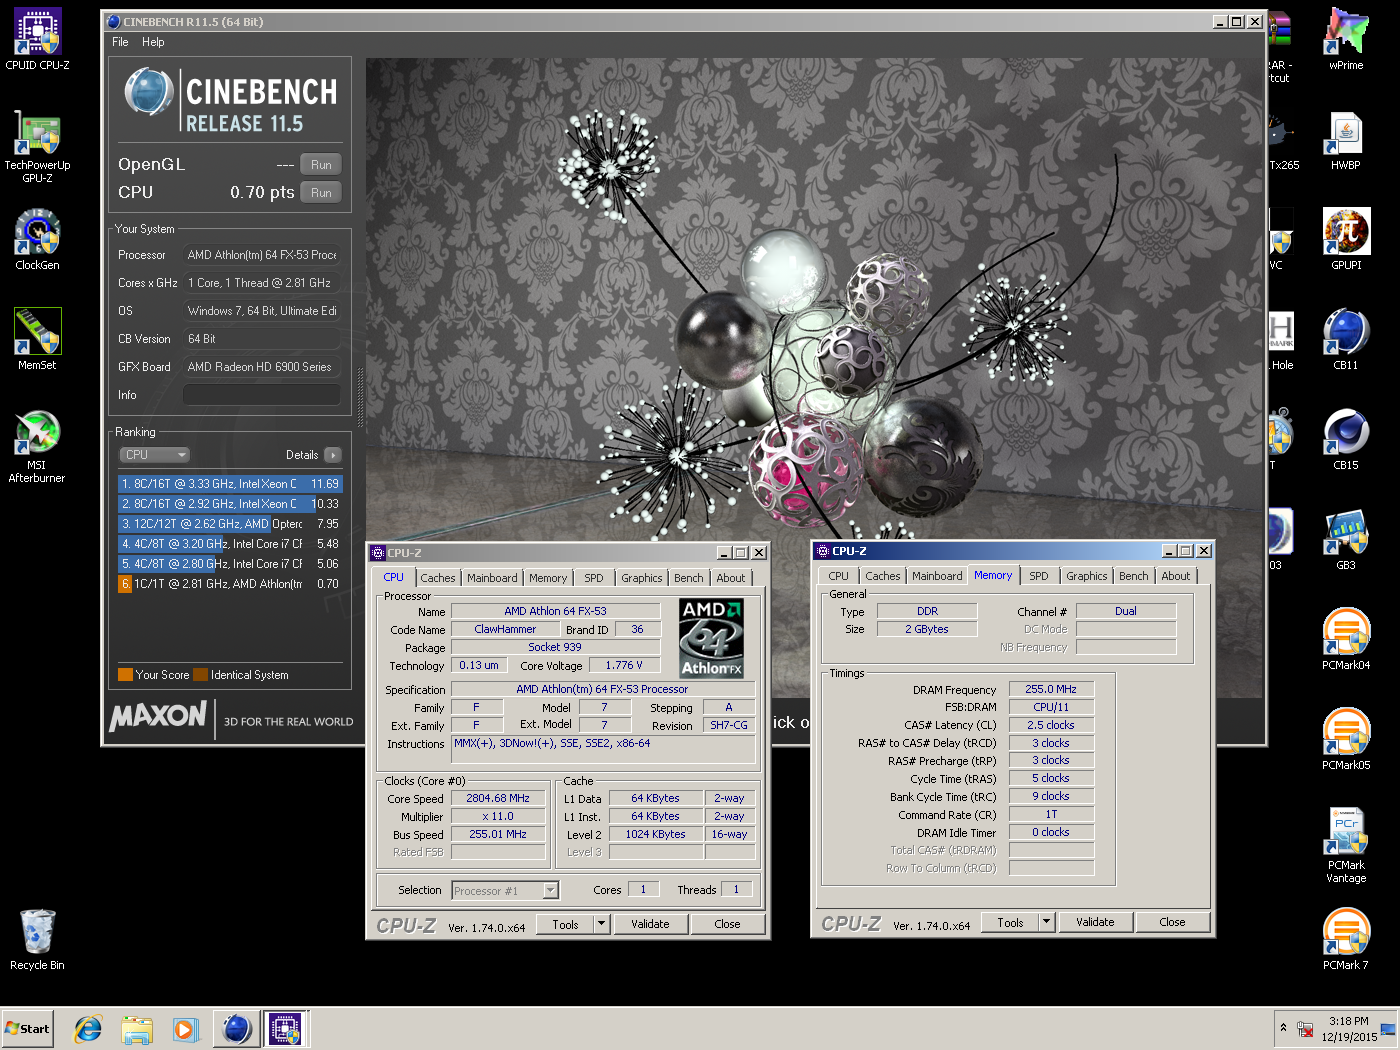
Task: Switch to Cinebench taskbar button
Action: [237, 1028]
